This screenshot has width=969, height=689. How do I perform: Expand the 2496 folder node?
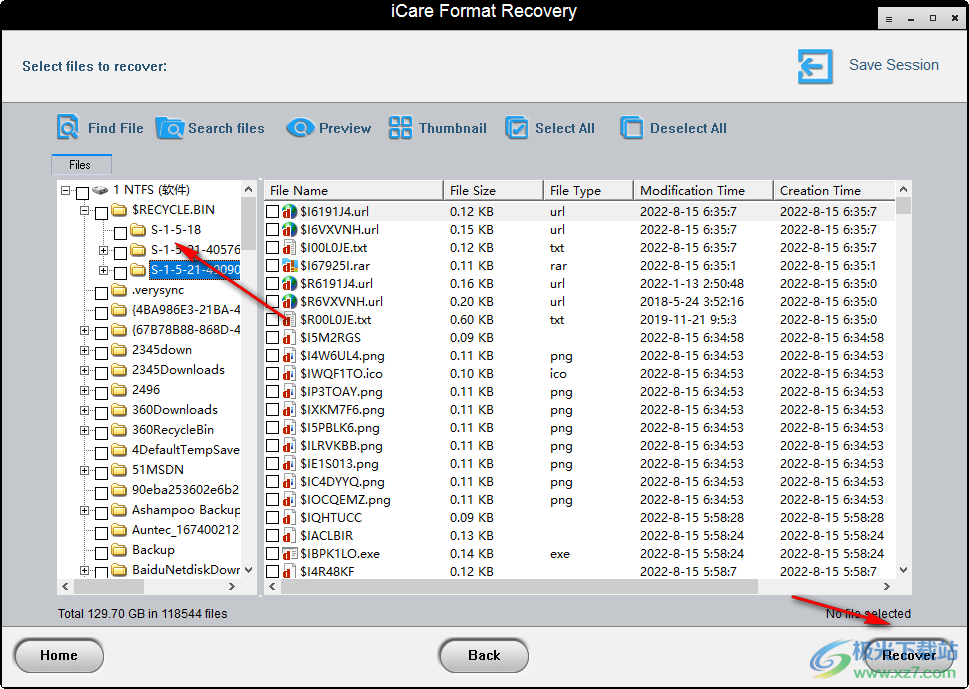(x=85, y=391)
